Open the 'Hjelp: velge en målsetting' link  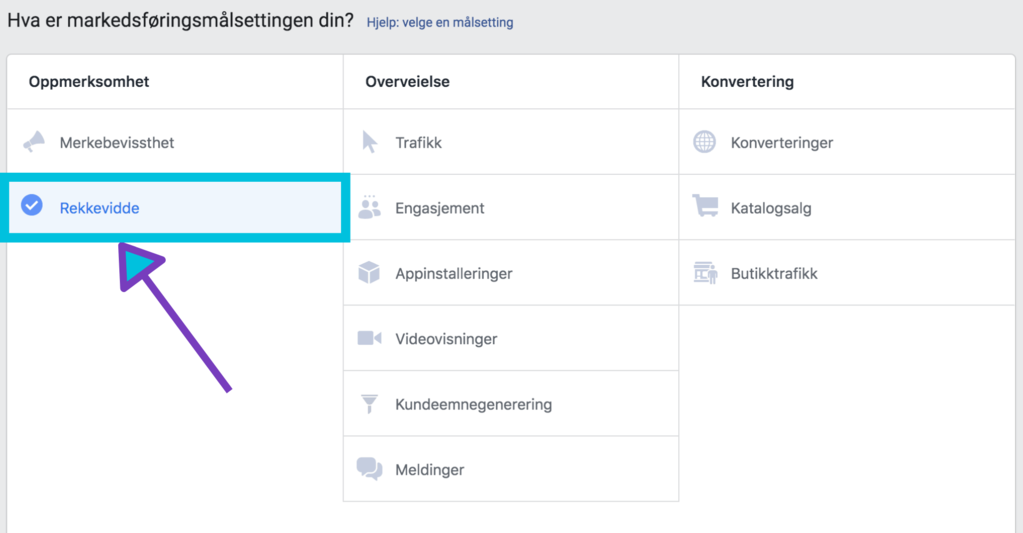tap(439, 22)
